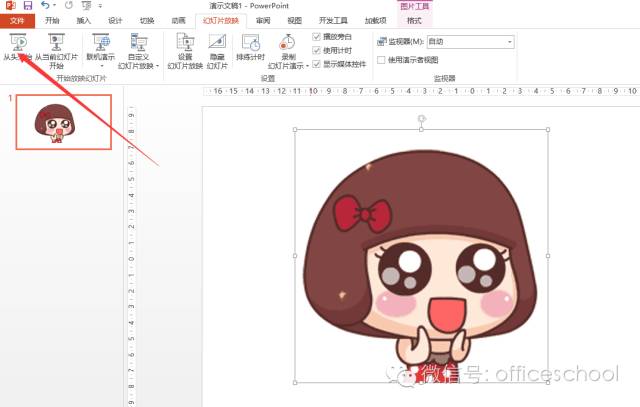Expand Custom Slide Show dropdown arrow
The height and width of the screenshot is (407, 640).
point(157,66)
